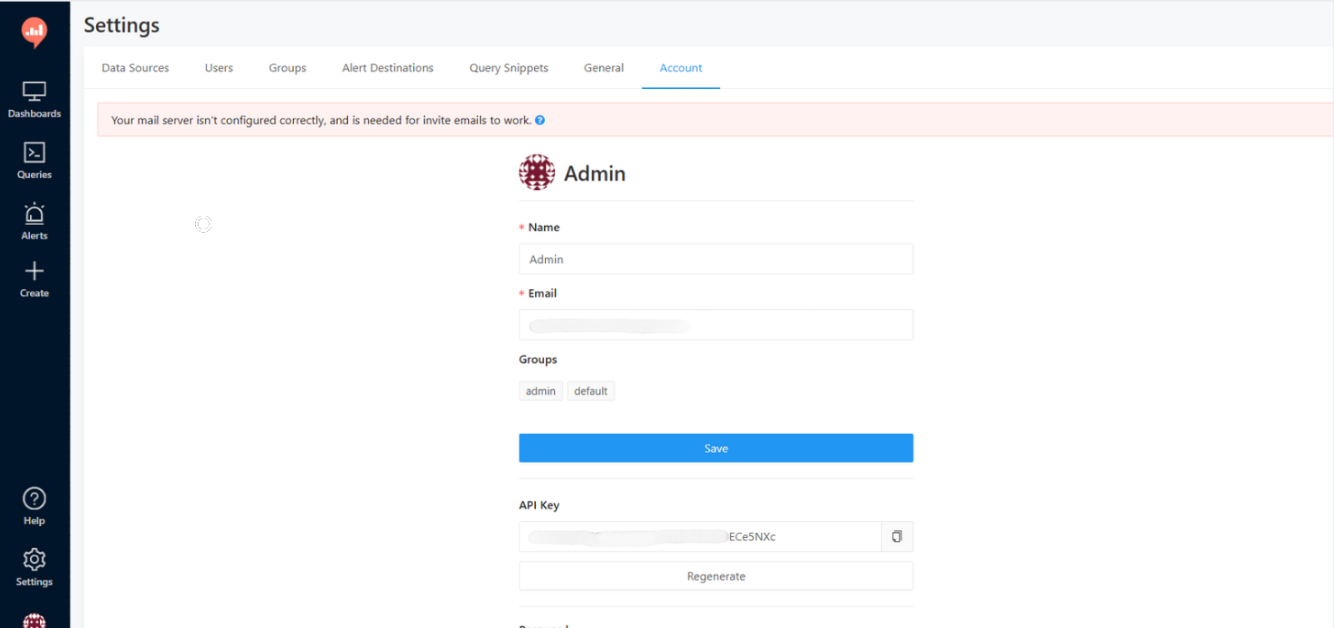The width and height of the screenshot is (1334, 628).
Task: Switch to the General tab
Action: point(603,67)
